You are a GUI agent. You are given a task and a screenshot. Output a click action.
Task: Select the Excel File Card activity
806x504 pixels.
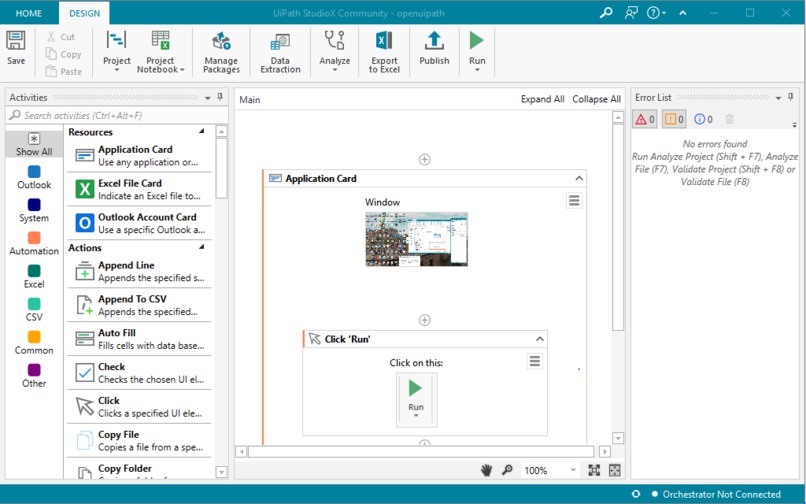(x=139, y=189)
